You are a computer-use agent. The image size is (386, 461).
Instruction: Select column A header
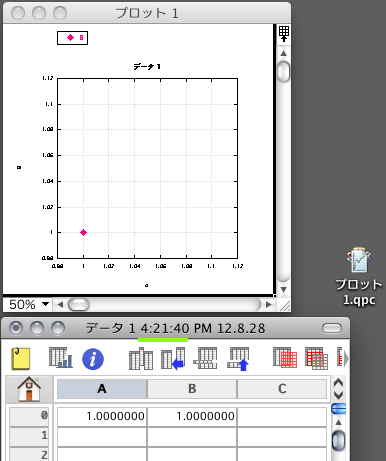pos(102,389)
